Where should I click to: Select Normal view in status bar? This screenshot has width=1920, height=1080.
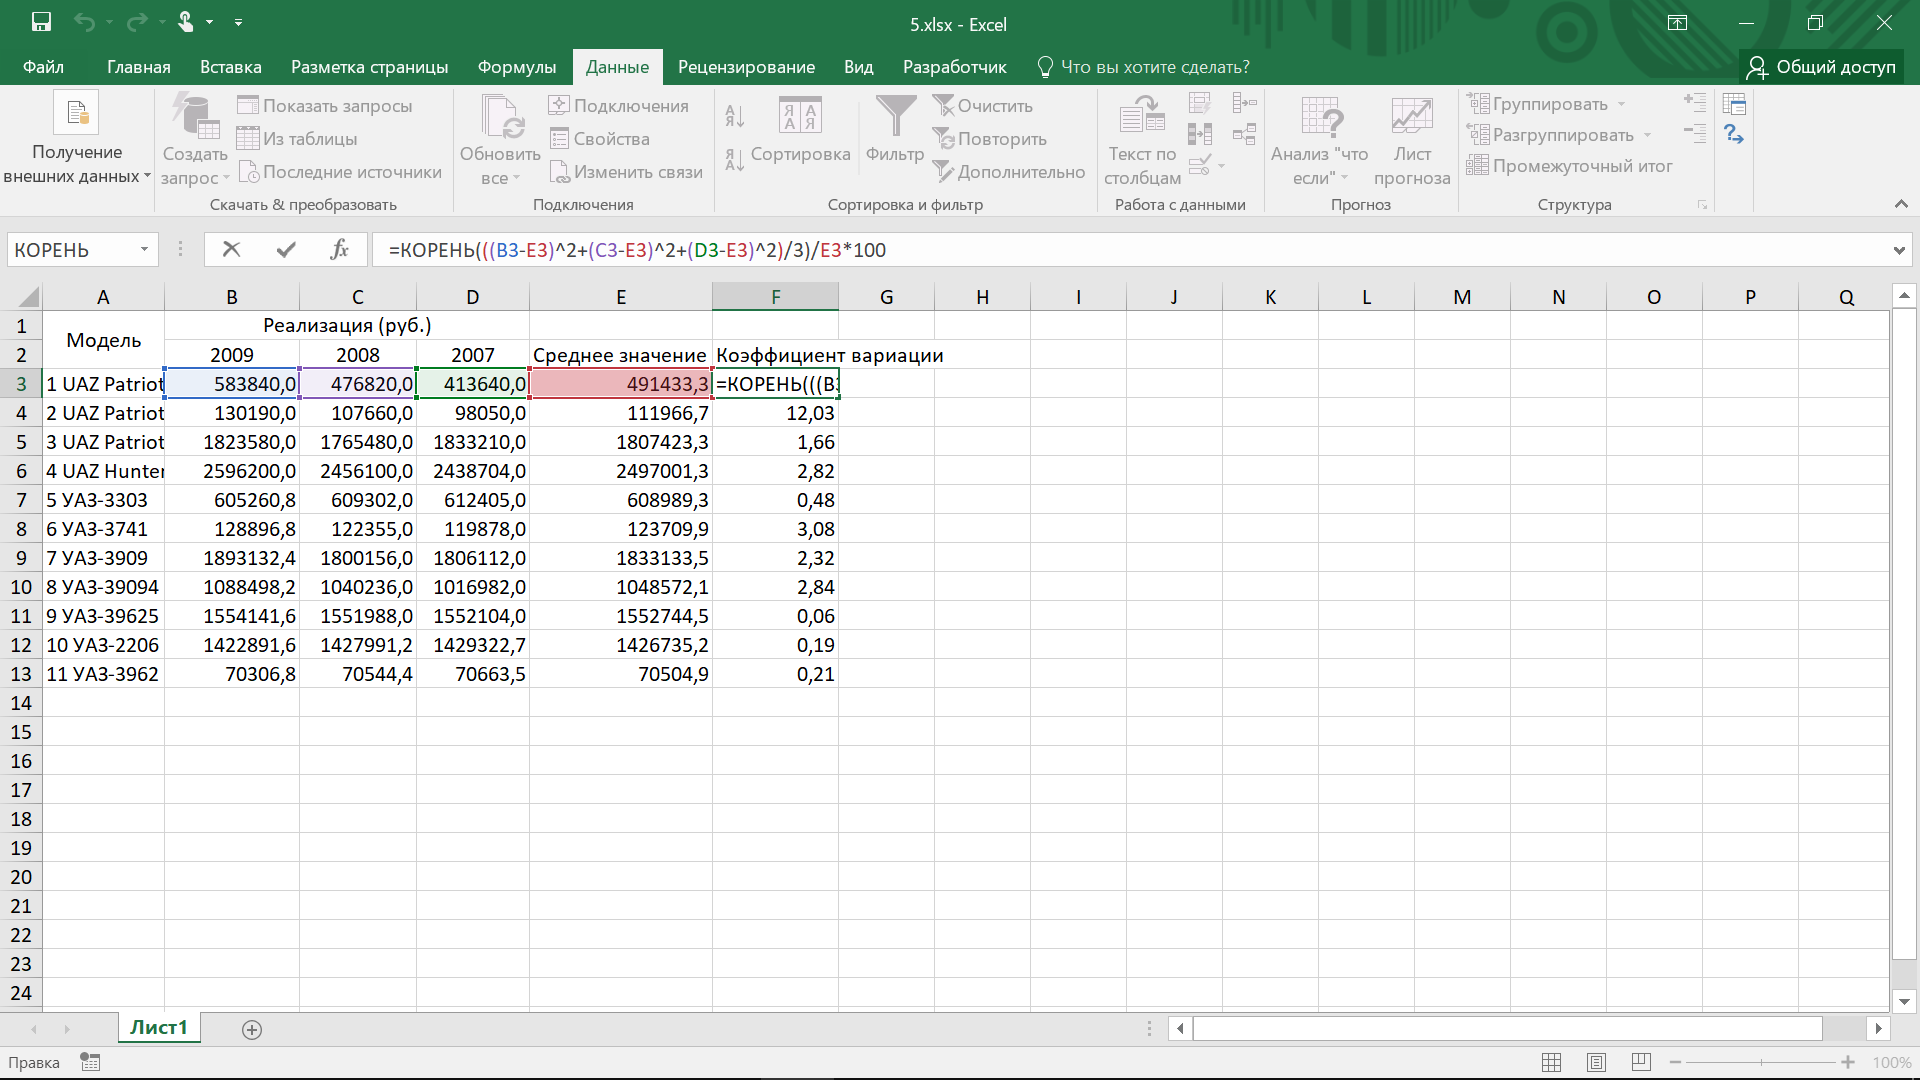1551,1062
